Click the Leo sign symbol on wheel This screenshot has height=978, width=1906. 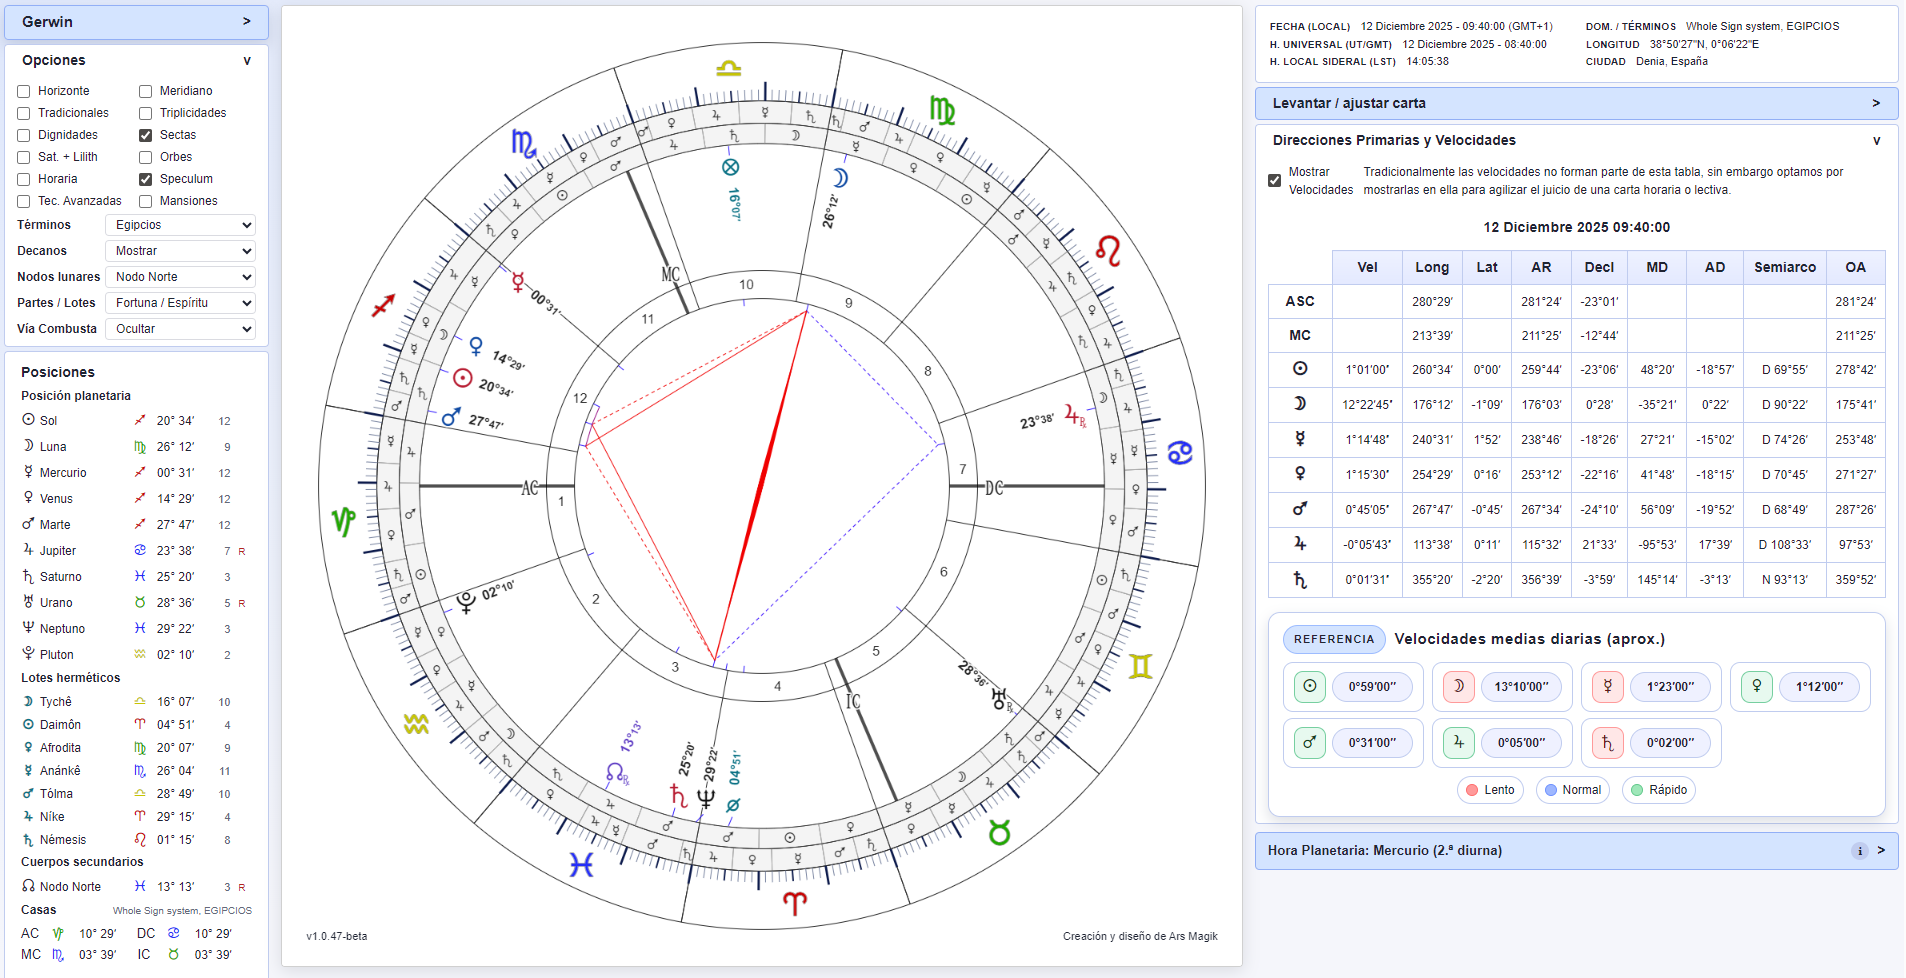click(1108, 251)
